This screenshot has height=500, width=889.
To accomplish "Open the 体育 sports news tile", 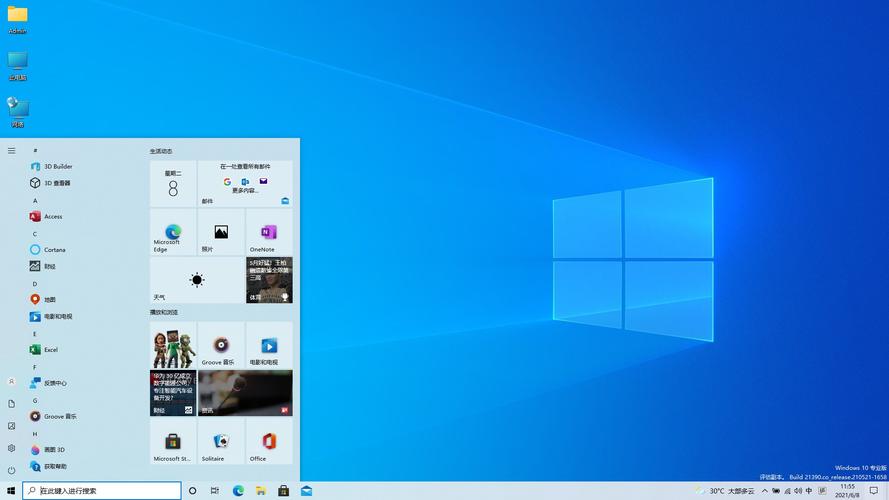I will coord(269,280).
